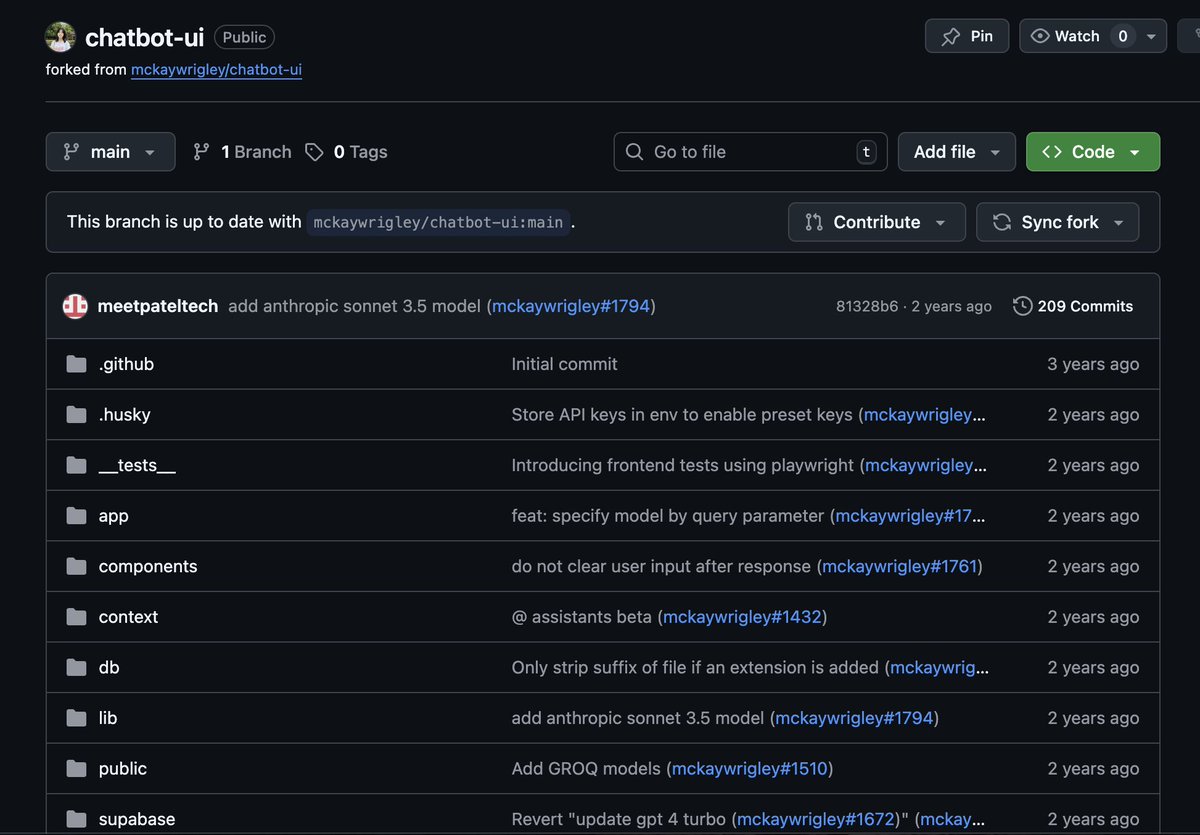Open the components folder
Screen dimensions: 1200x835
(148, 566)
